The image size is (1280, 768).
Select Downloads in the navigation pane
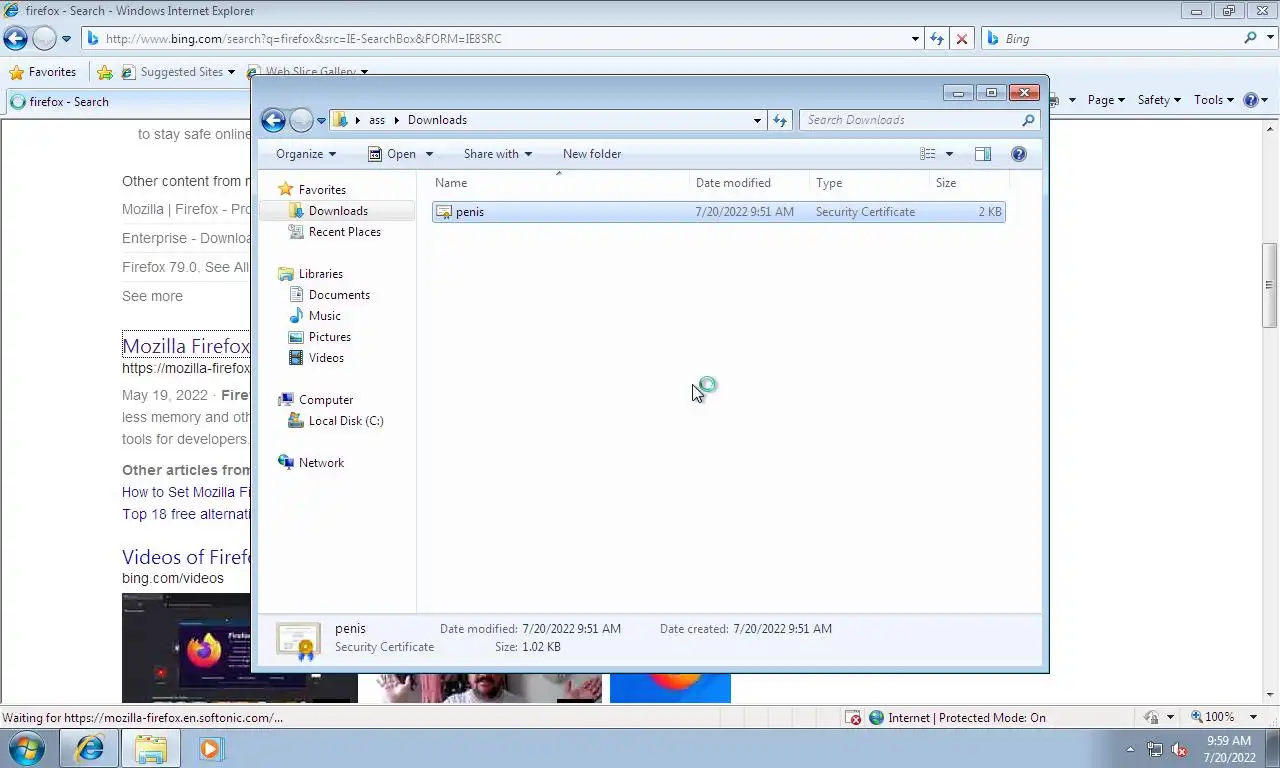338,211
